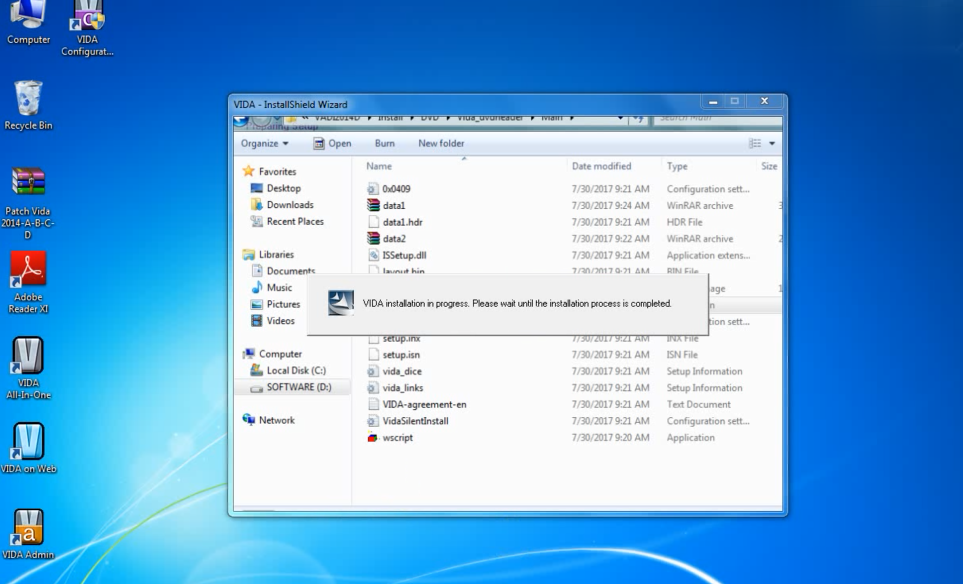Open the Pictures library in the sidebar
Viewport: 963px width, 584px height.
coord(276,304)
